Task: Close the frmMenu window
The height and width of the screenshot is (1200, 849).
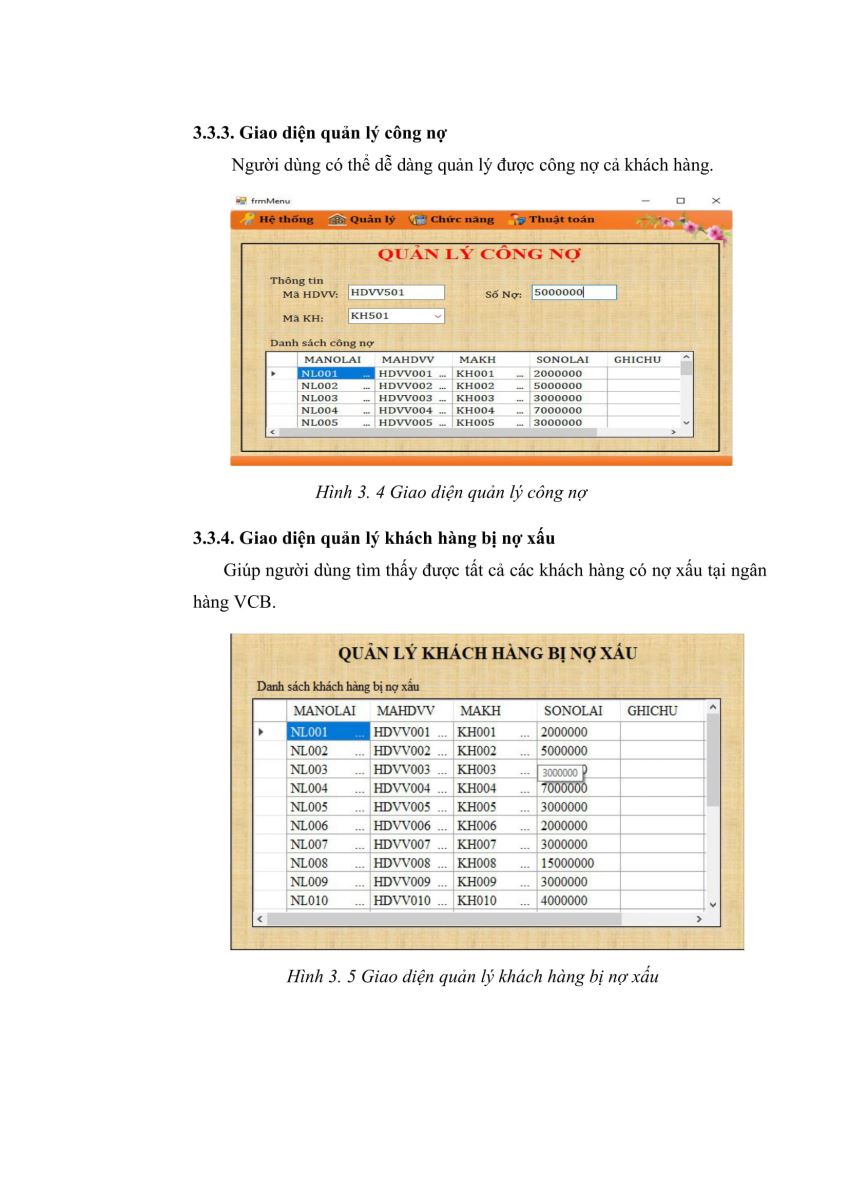Action: (716, 200)
